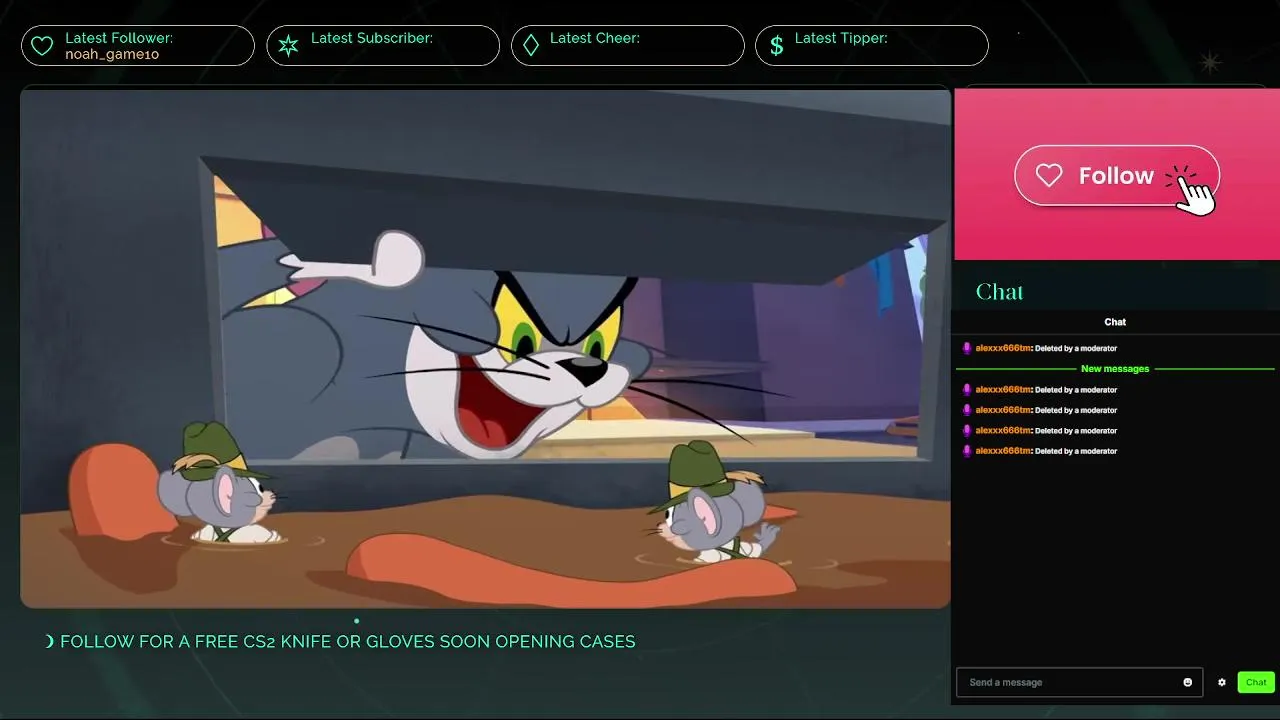Hit the Follow button label

point(1116,176)
